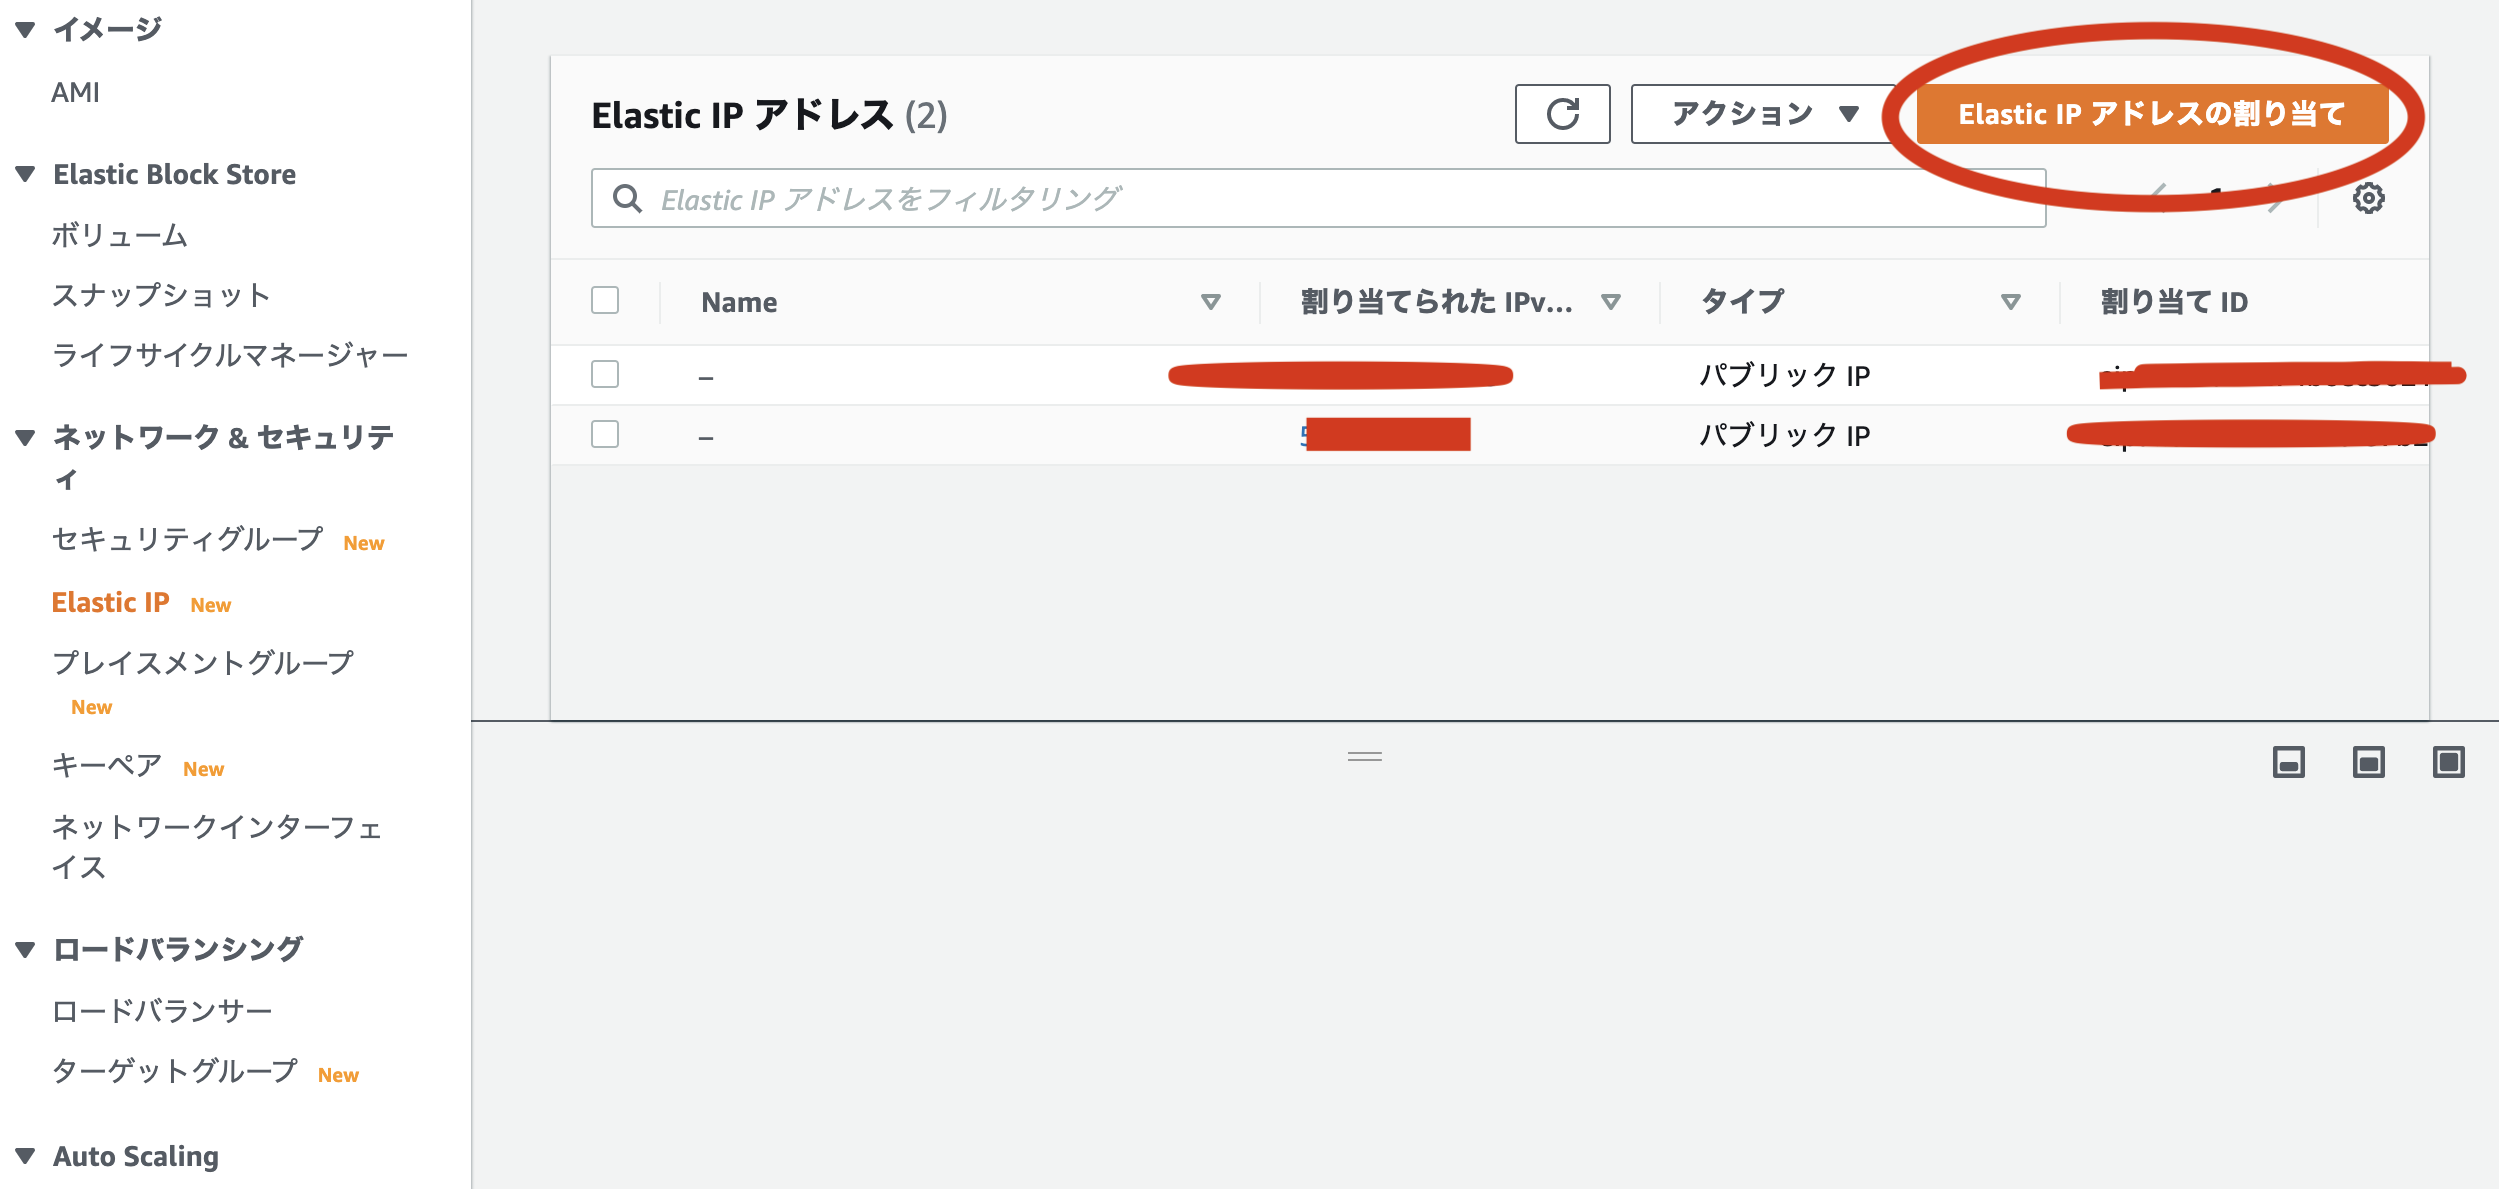Viewport: 2499px width, 1189px height.
Task: Search icon in Elastic IP filter box
Action: 627,198
